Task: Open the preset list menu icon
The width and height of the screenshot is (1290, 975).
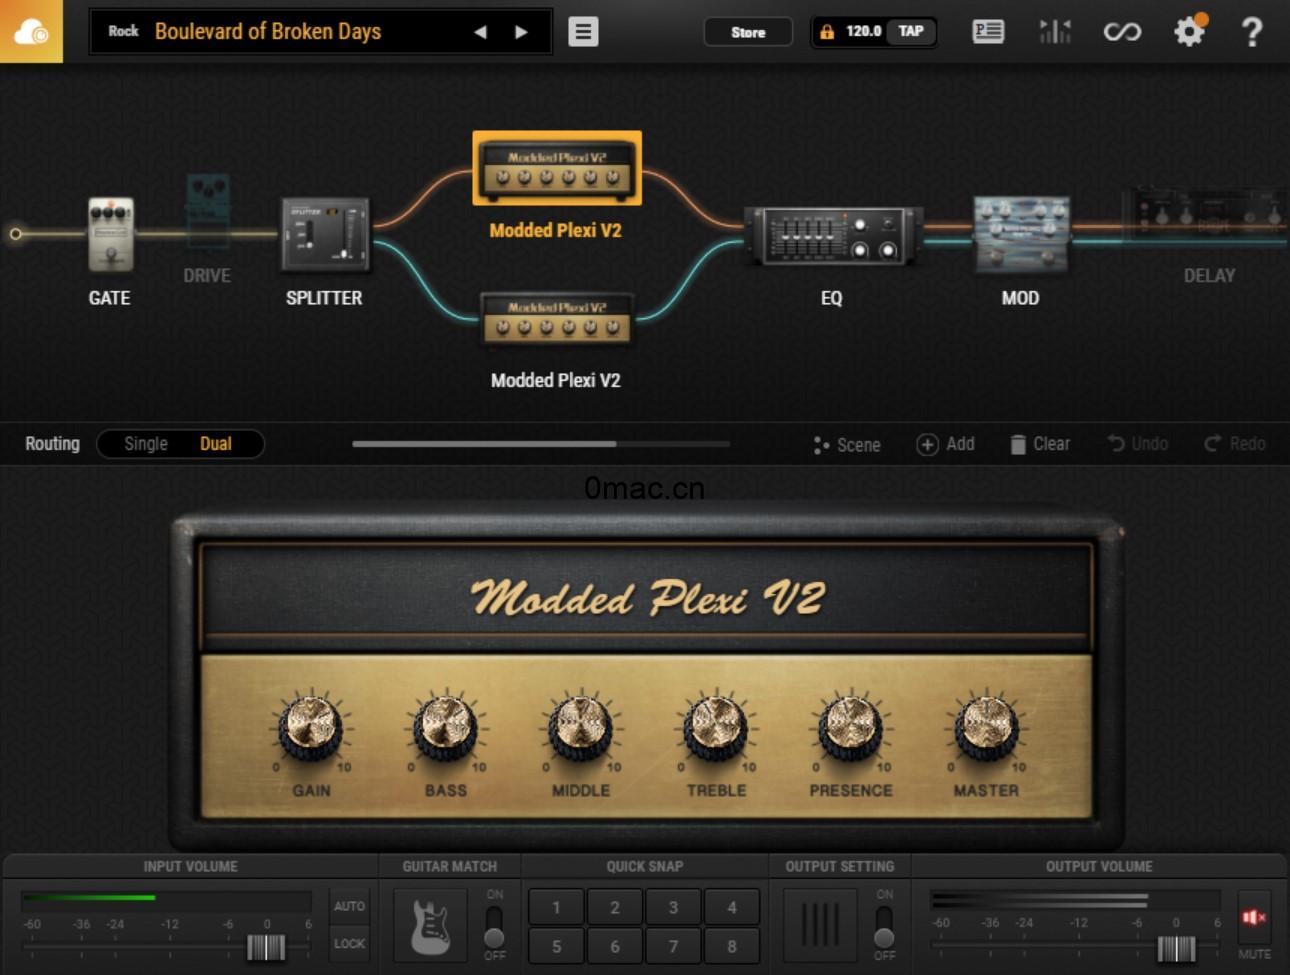Action: pyautogui.click(x=583, y=32)
